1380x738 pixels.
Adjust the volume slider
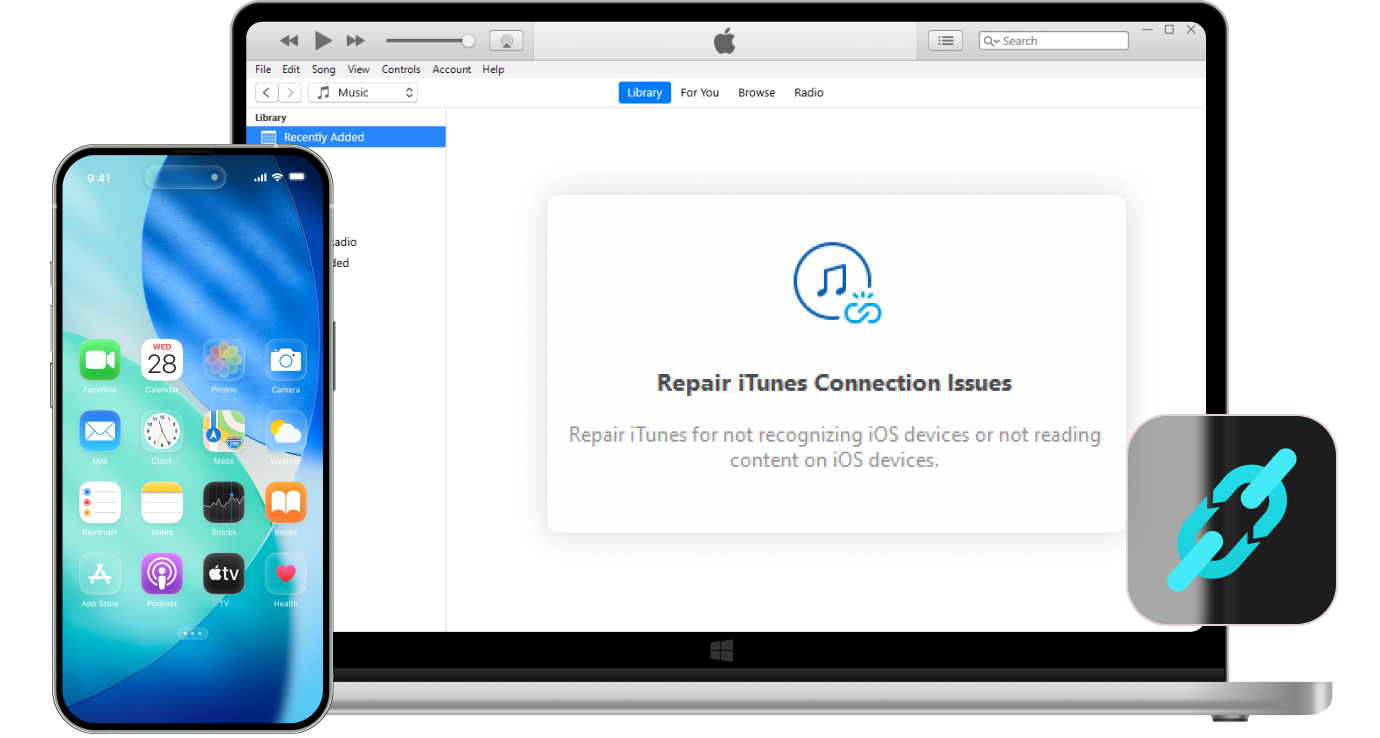[x=430, y=40]
